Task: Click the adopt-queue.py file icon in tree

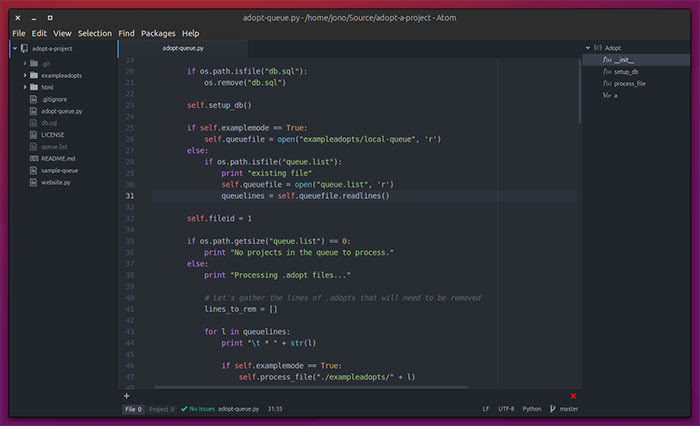Action: pyautogui.click(x=33, y=111)
